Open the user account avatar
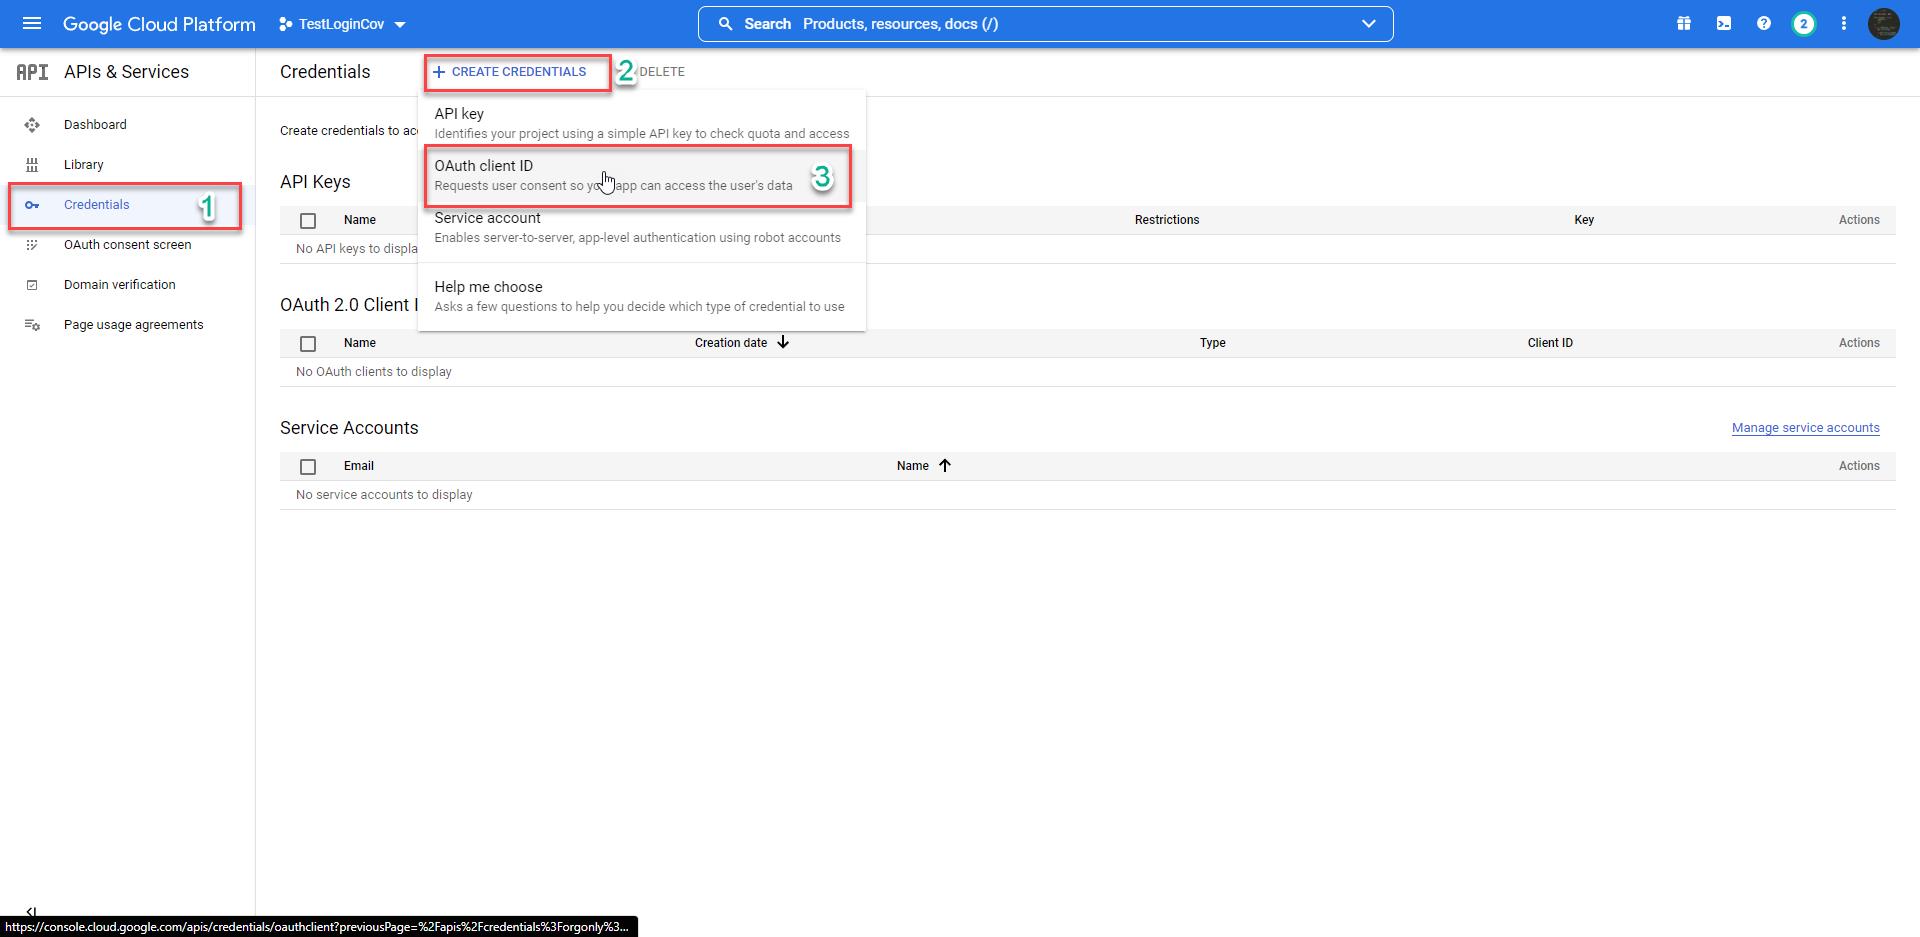The height and width of the screenshot is (937, 1920). click(1884, 24)
